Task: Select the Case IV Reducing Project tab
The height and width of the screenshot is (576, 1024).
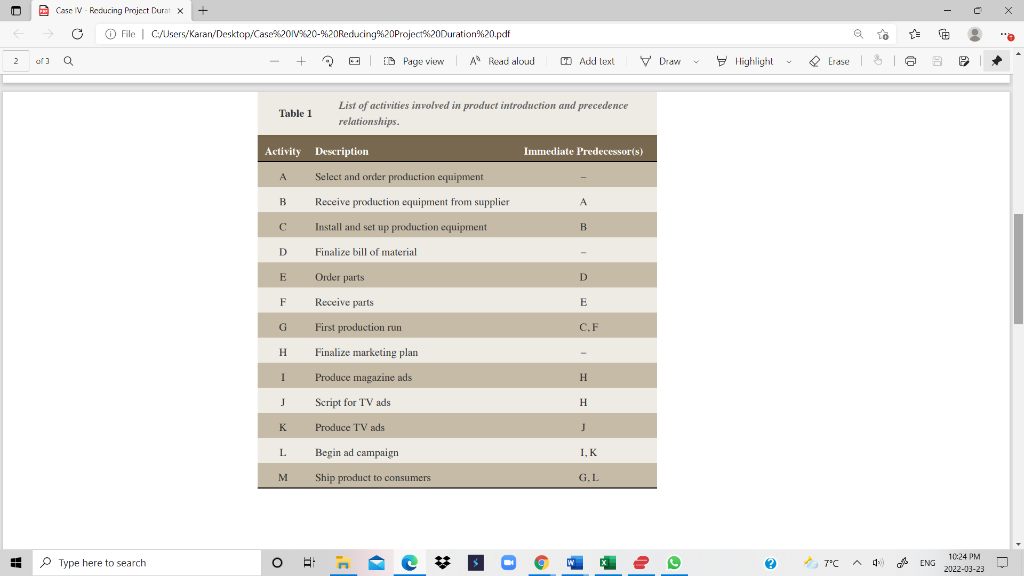Action: pyautogui.click(x=111, y=10)
